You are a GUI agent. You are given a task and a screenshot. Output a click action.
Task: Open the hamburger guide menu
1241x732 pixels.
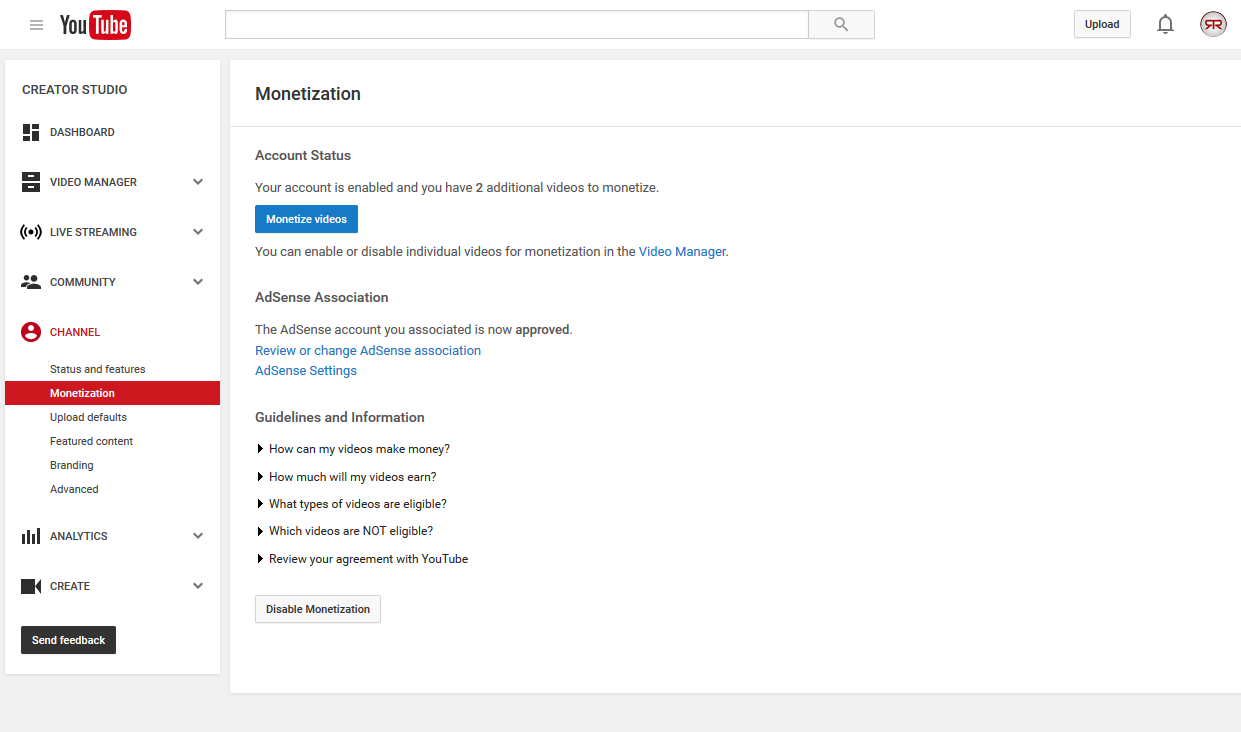click(x=37, y=25)
